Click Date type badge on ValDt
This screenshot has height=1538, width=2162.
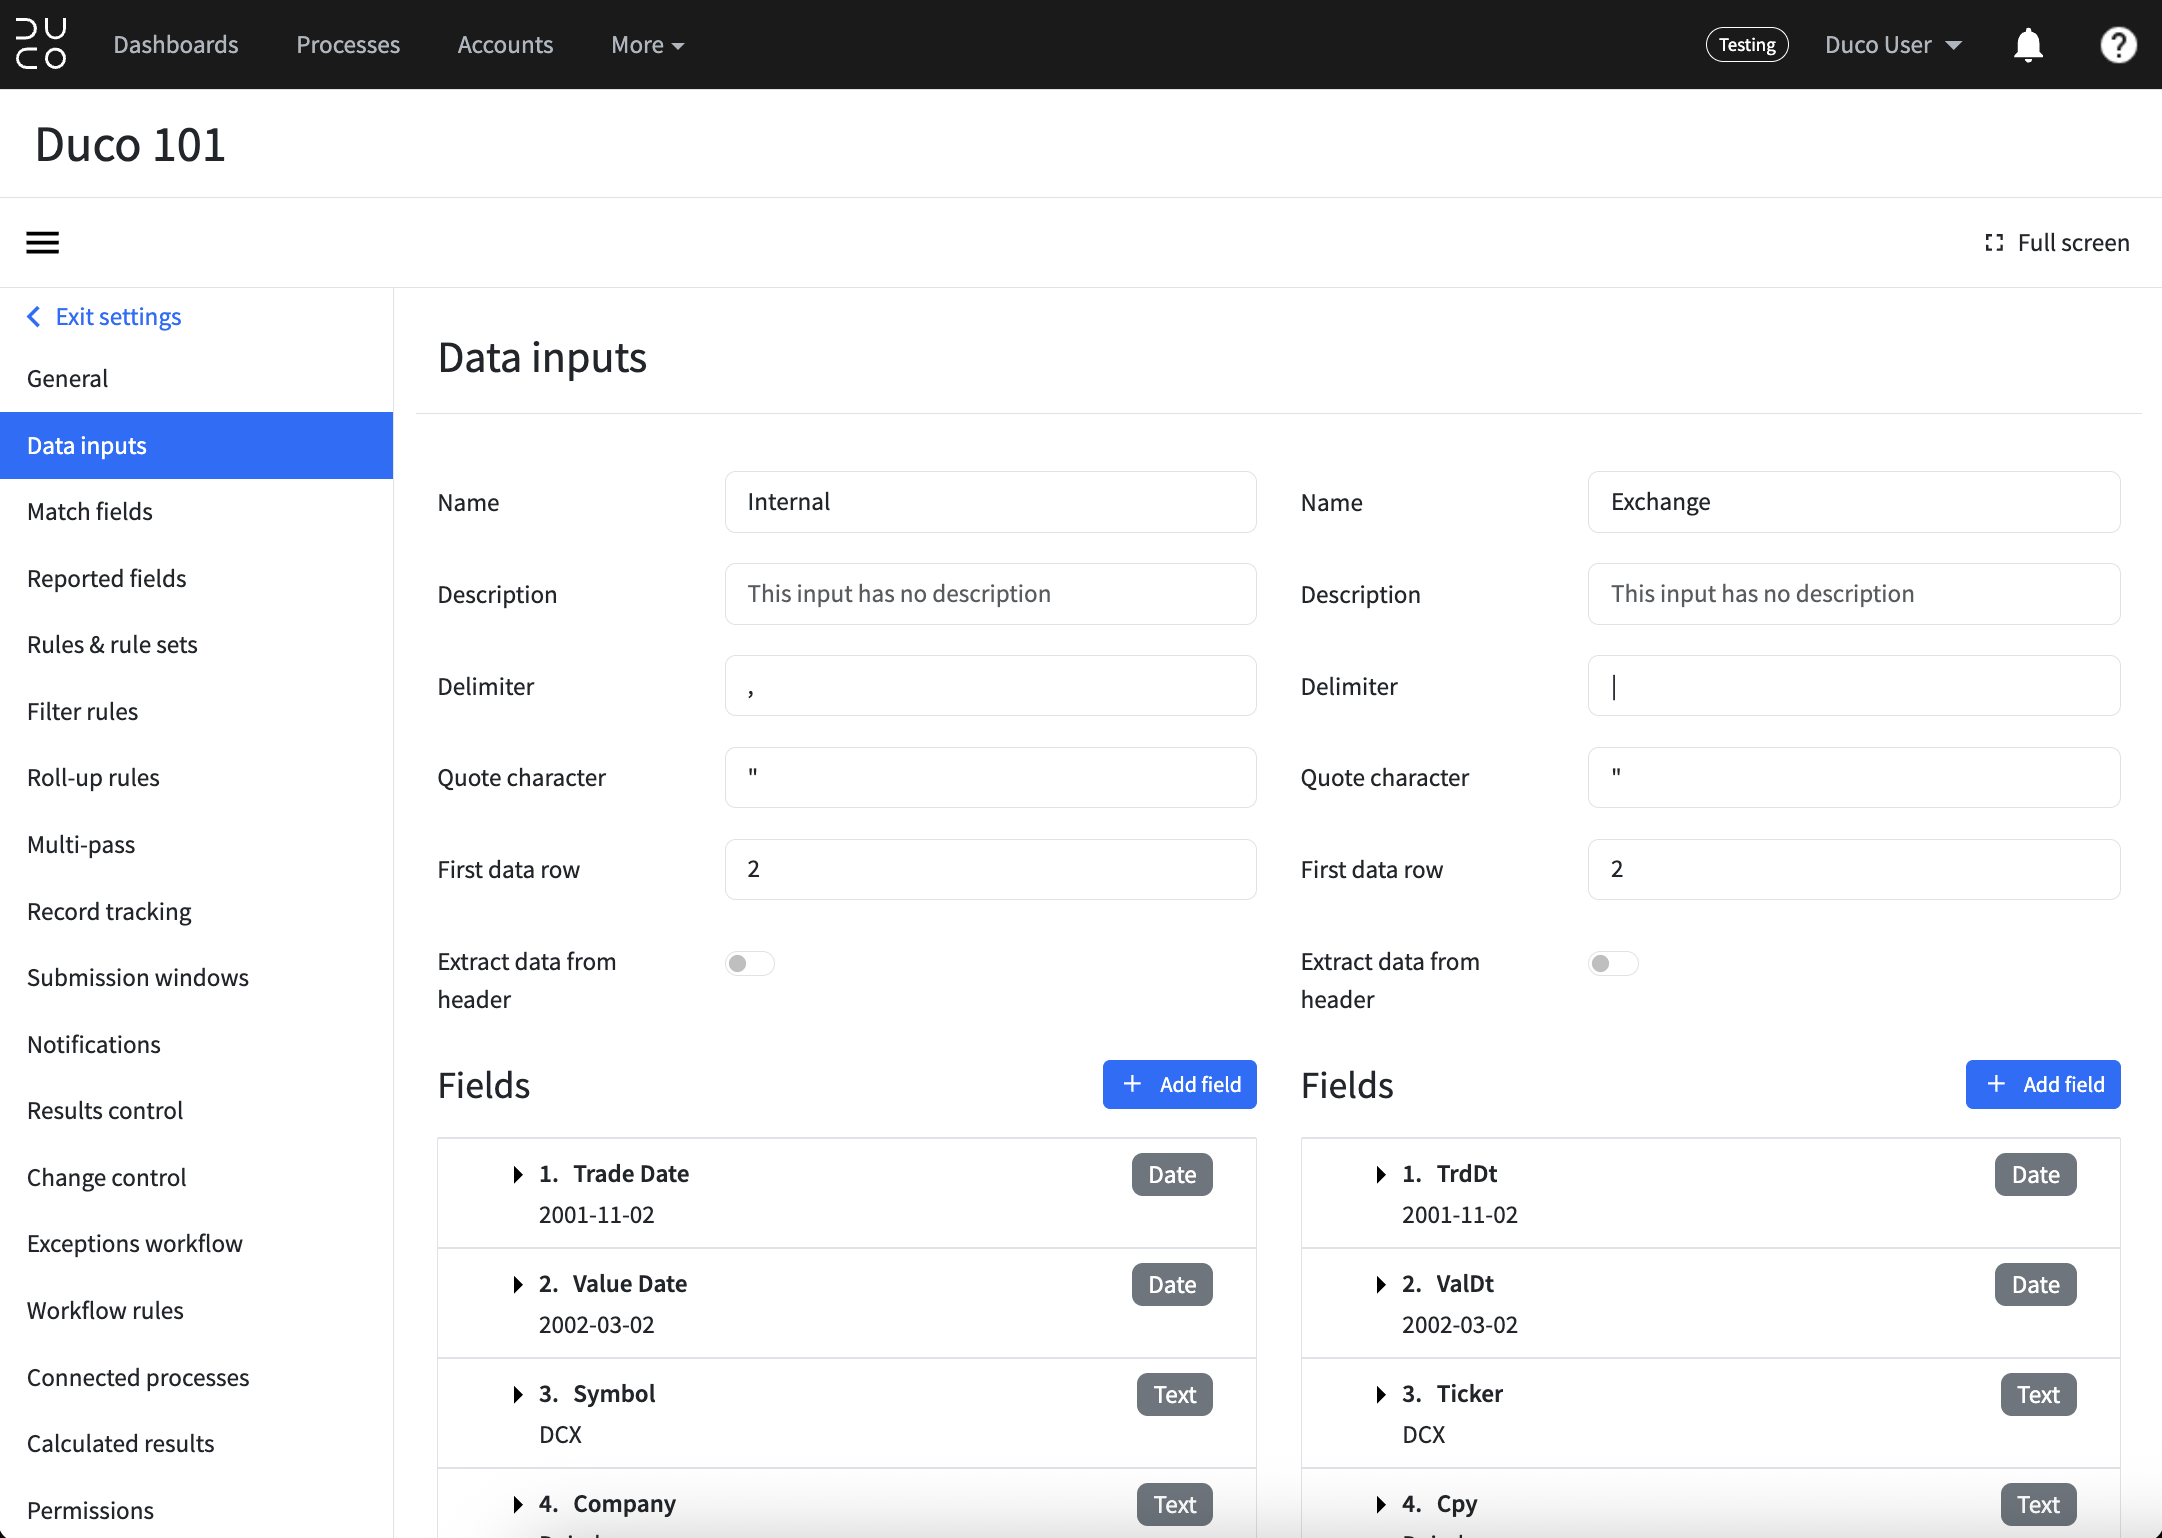(2035, 1285)
